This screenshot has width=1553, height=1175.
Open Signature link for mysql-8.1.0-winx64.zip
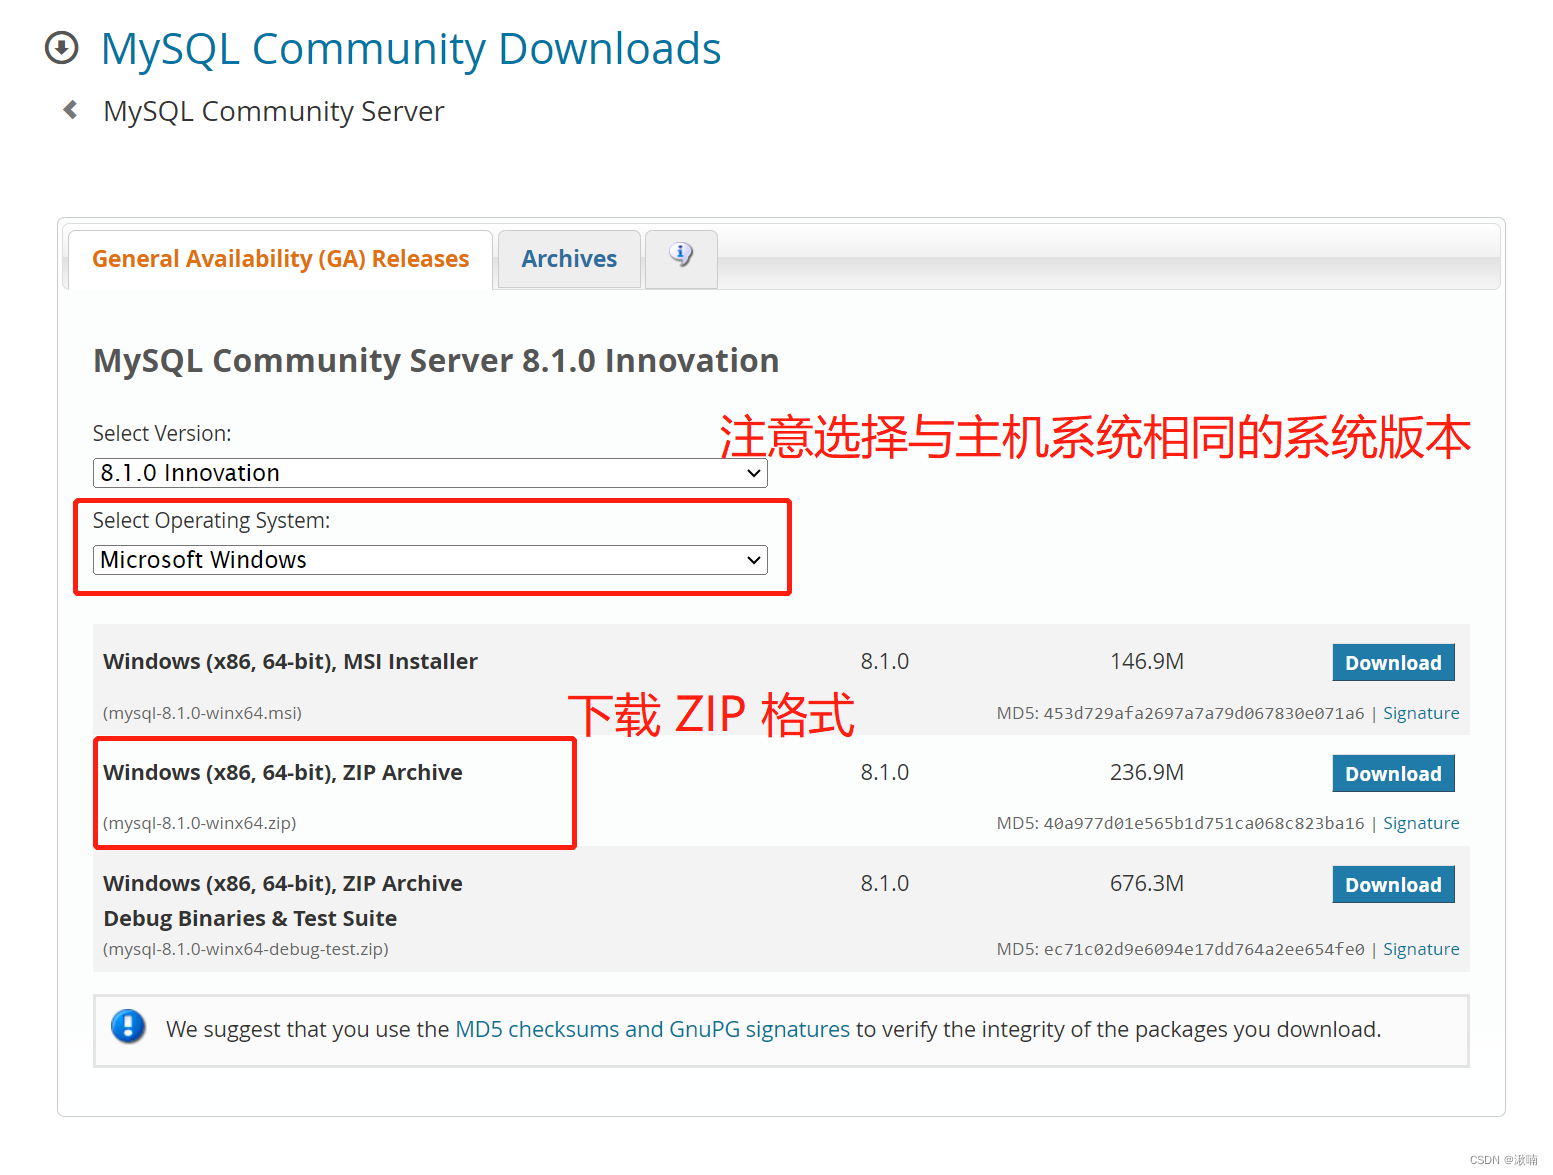(x=1421, y=823)
